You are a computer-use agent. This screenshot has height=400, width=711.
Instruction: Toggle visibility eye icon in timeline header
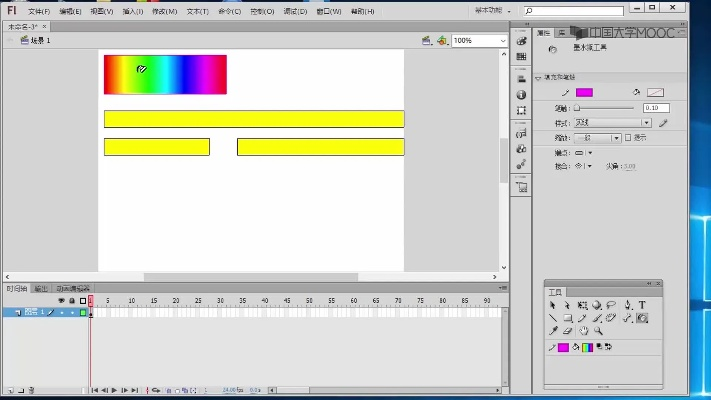[61, 300]
